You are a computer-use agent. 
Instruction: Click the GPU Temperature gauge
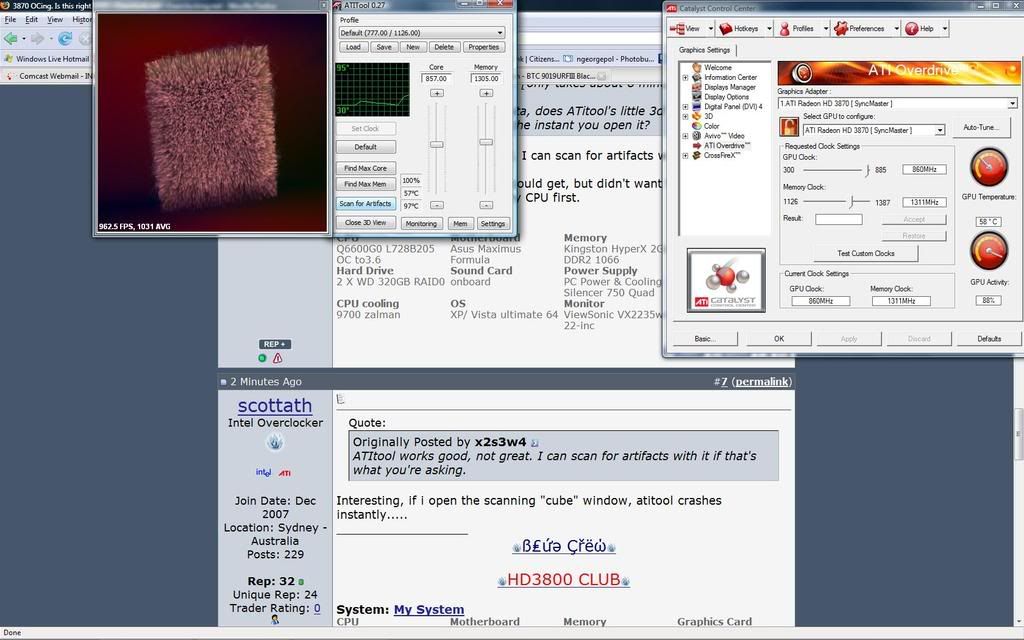tap(989, 168)
